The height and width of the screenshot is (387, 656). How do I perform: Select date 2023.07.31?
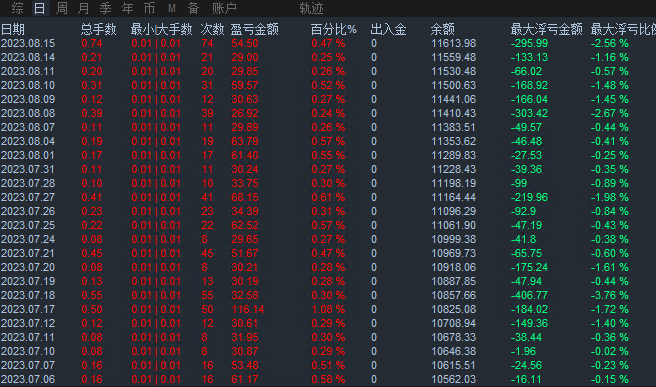(x=28, y=169)
